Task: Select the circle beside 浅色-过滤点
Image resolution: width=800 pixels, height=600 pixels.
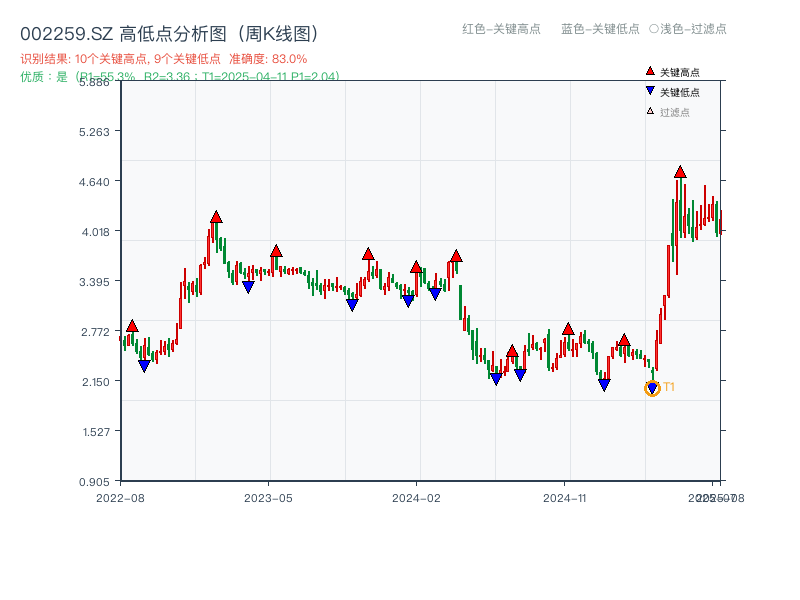Action: [653, 29]
